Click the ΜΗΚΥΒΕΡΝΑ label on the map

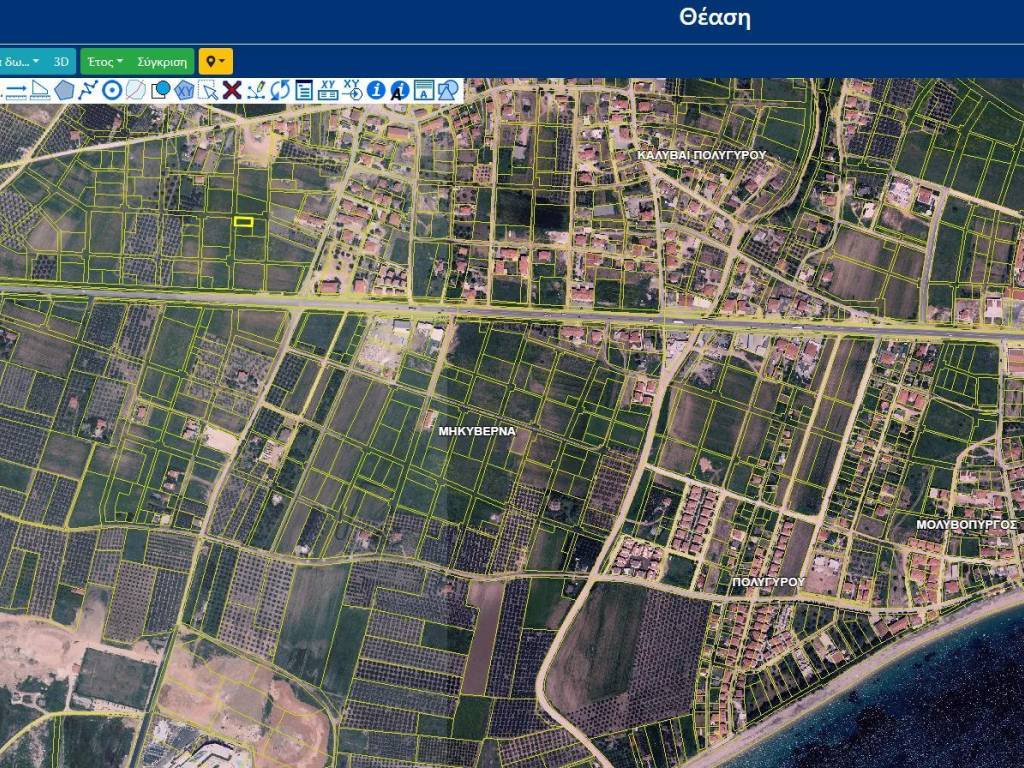click(x=476, y=432)
